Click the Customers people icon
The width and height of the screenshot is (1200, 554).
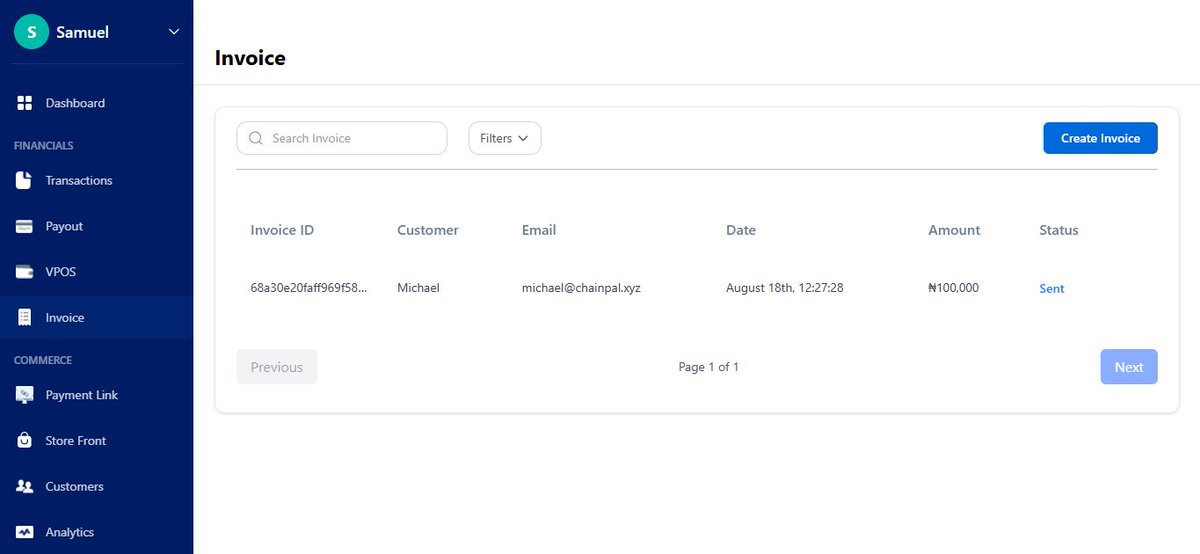pos(25,487)
